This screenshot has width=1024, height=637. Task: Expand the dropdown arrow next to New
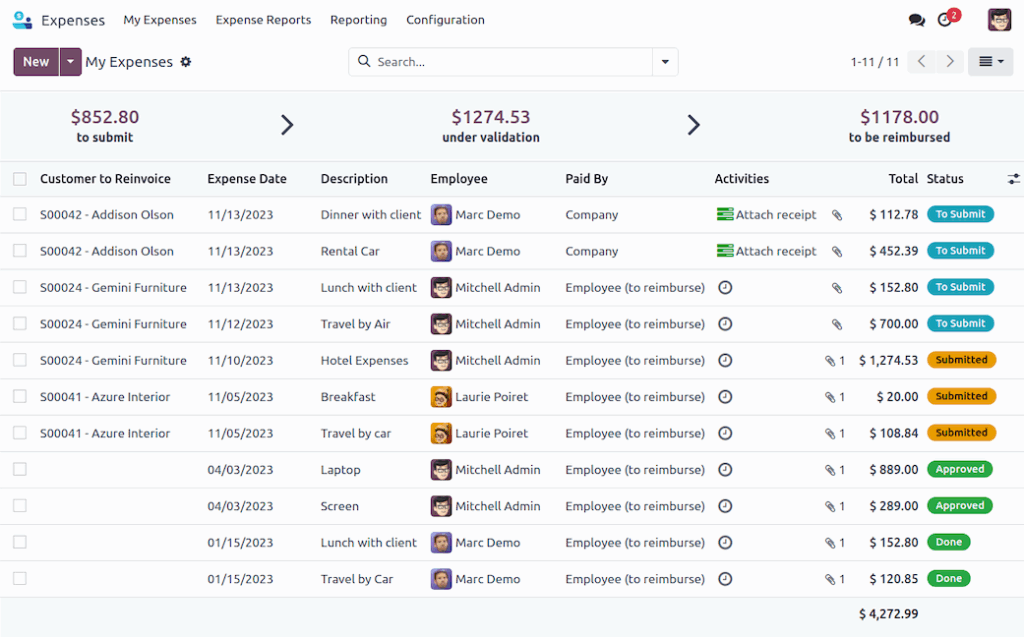coord(71,61)
